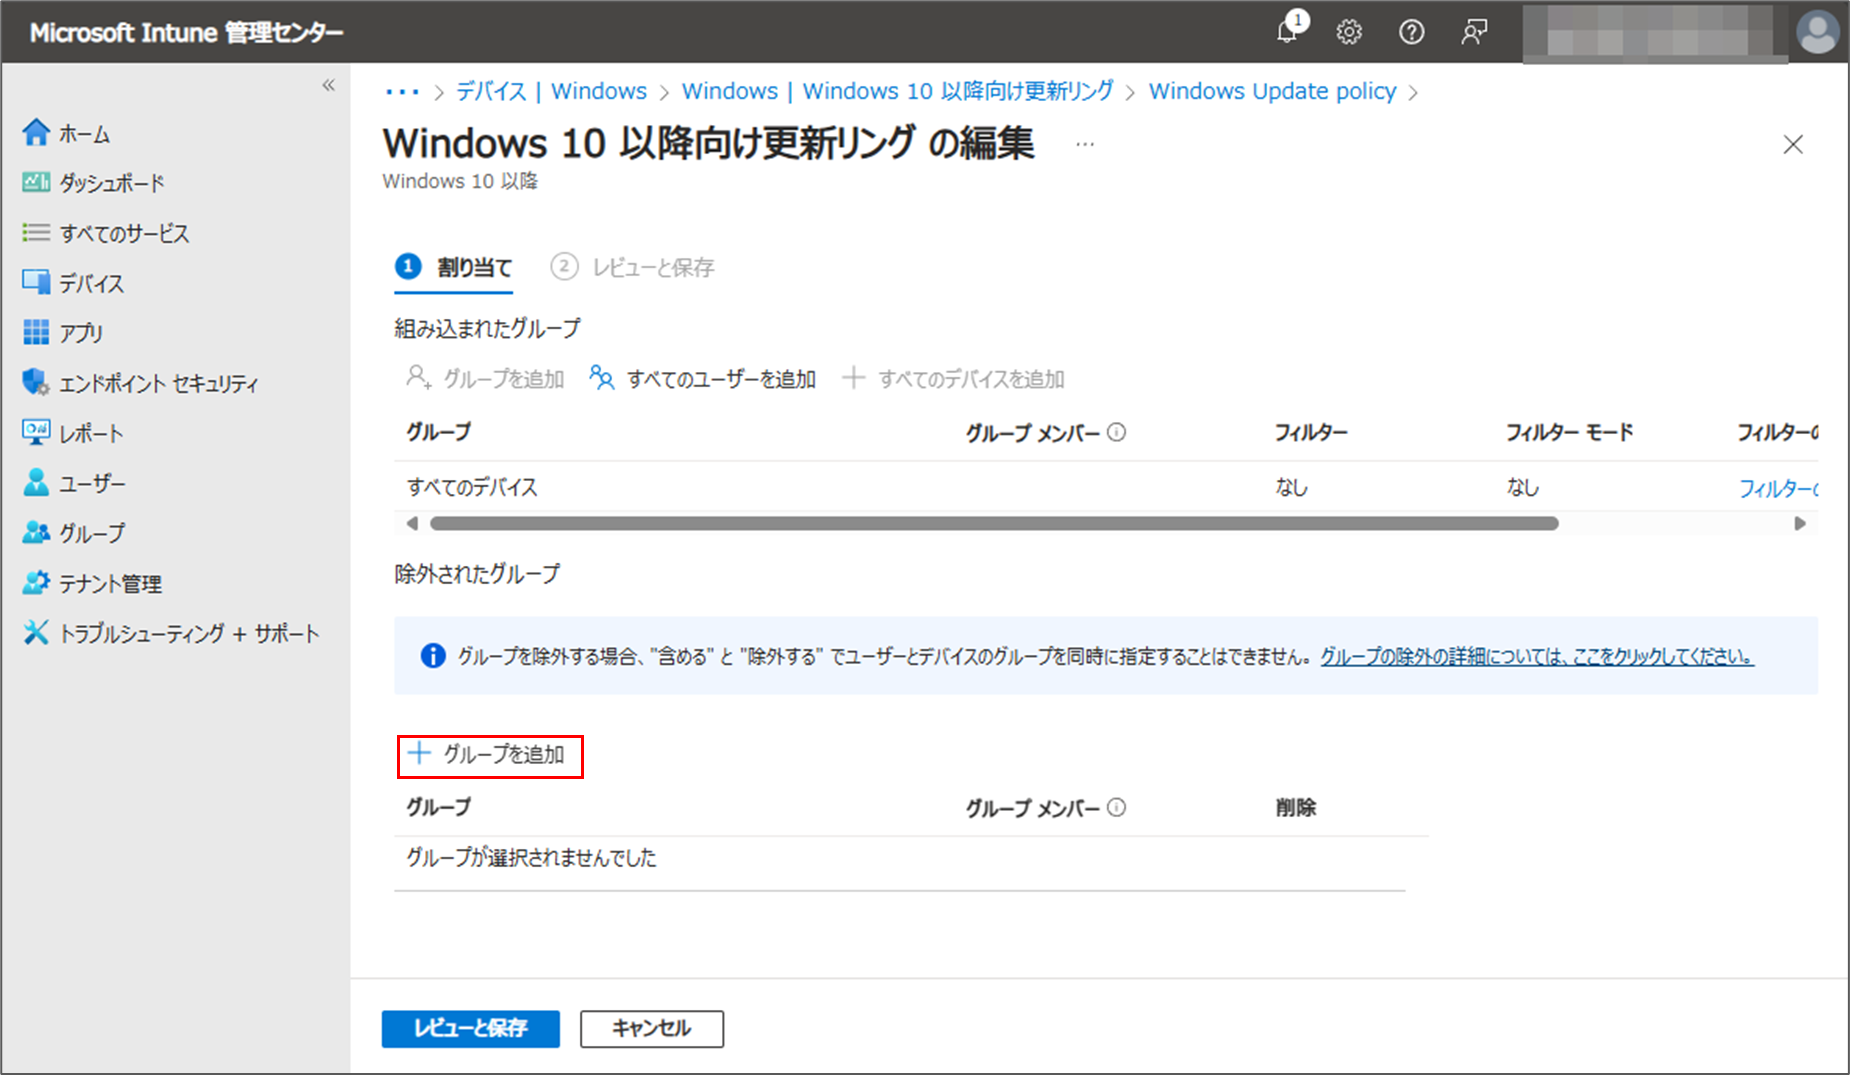Click the フィルター モード column header
Viewport: 1850px width, 1075px height.
(1569, 432)
